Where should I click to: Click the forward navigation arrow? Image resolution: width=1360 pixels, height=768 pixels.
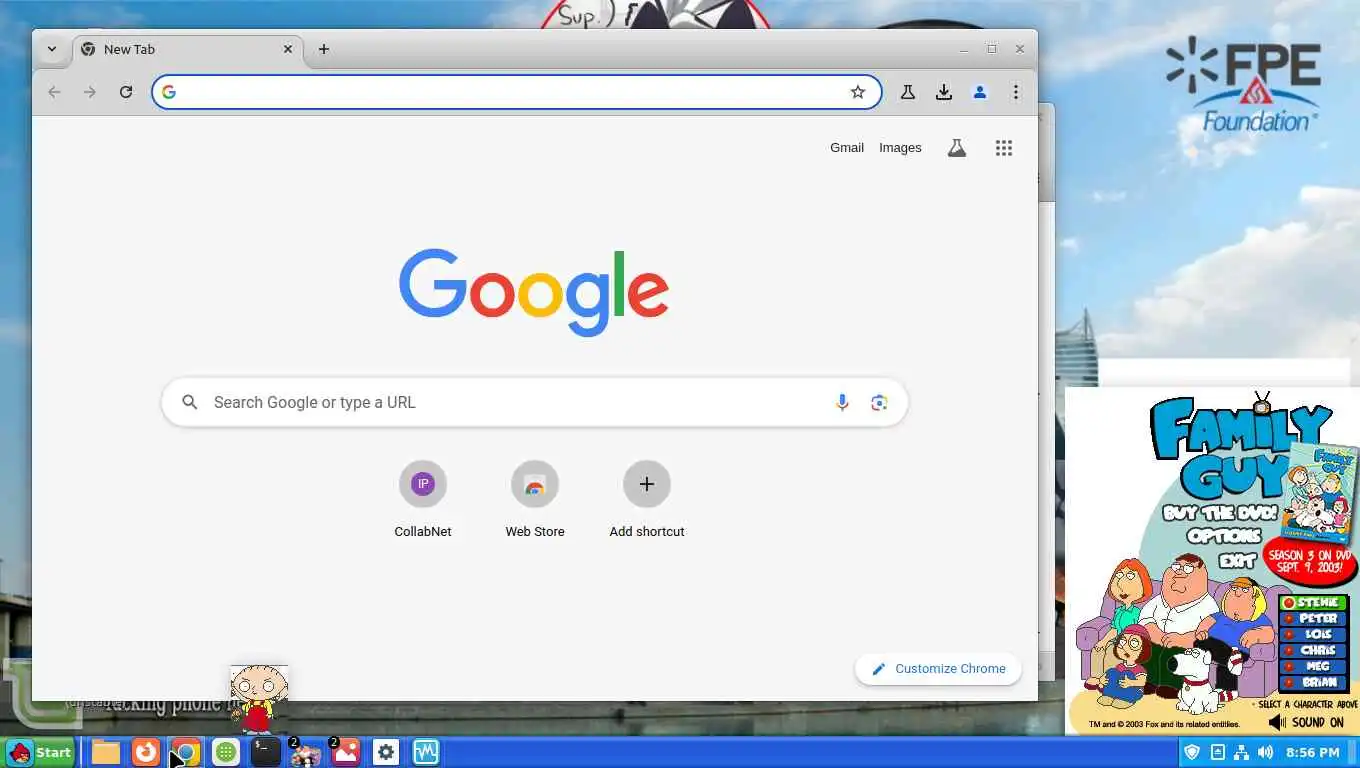(x=90, y=92)
